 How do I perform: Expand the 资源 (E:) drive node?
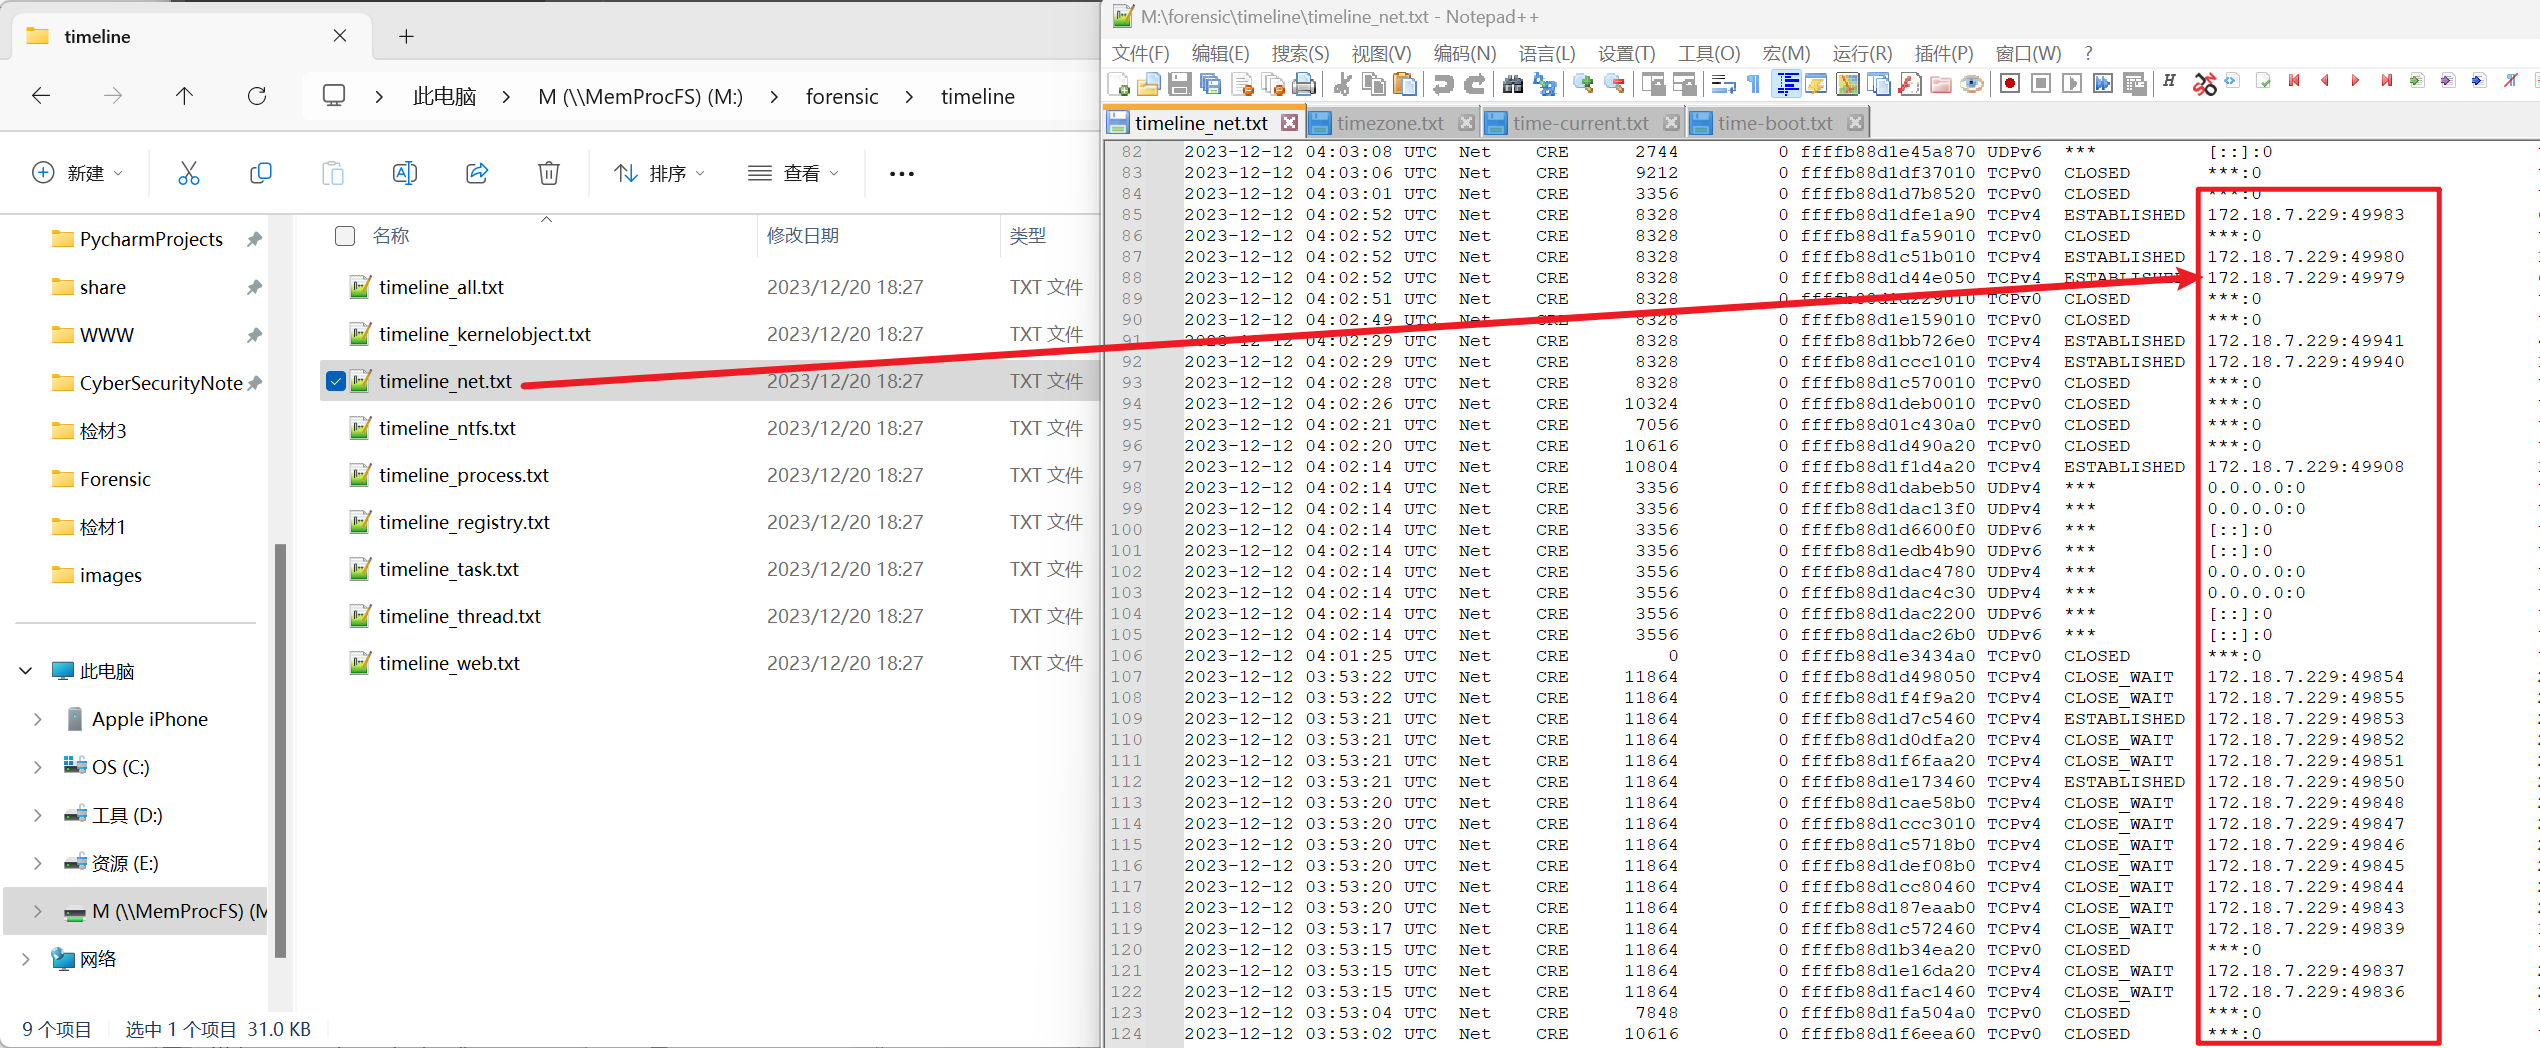pos(38,863)
